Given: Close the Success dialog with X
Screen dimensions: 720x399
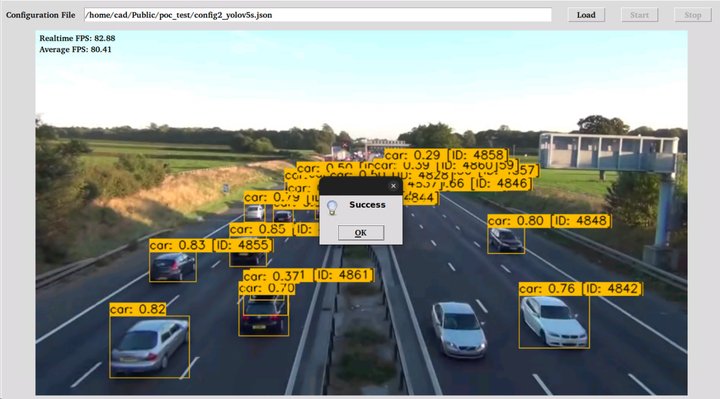Looking at the screenshot, I should point(393,186).
